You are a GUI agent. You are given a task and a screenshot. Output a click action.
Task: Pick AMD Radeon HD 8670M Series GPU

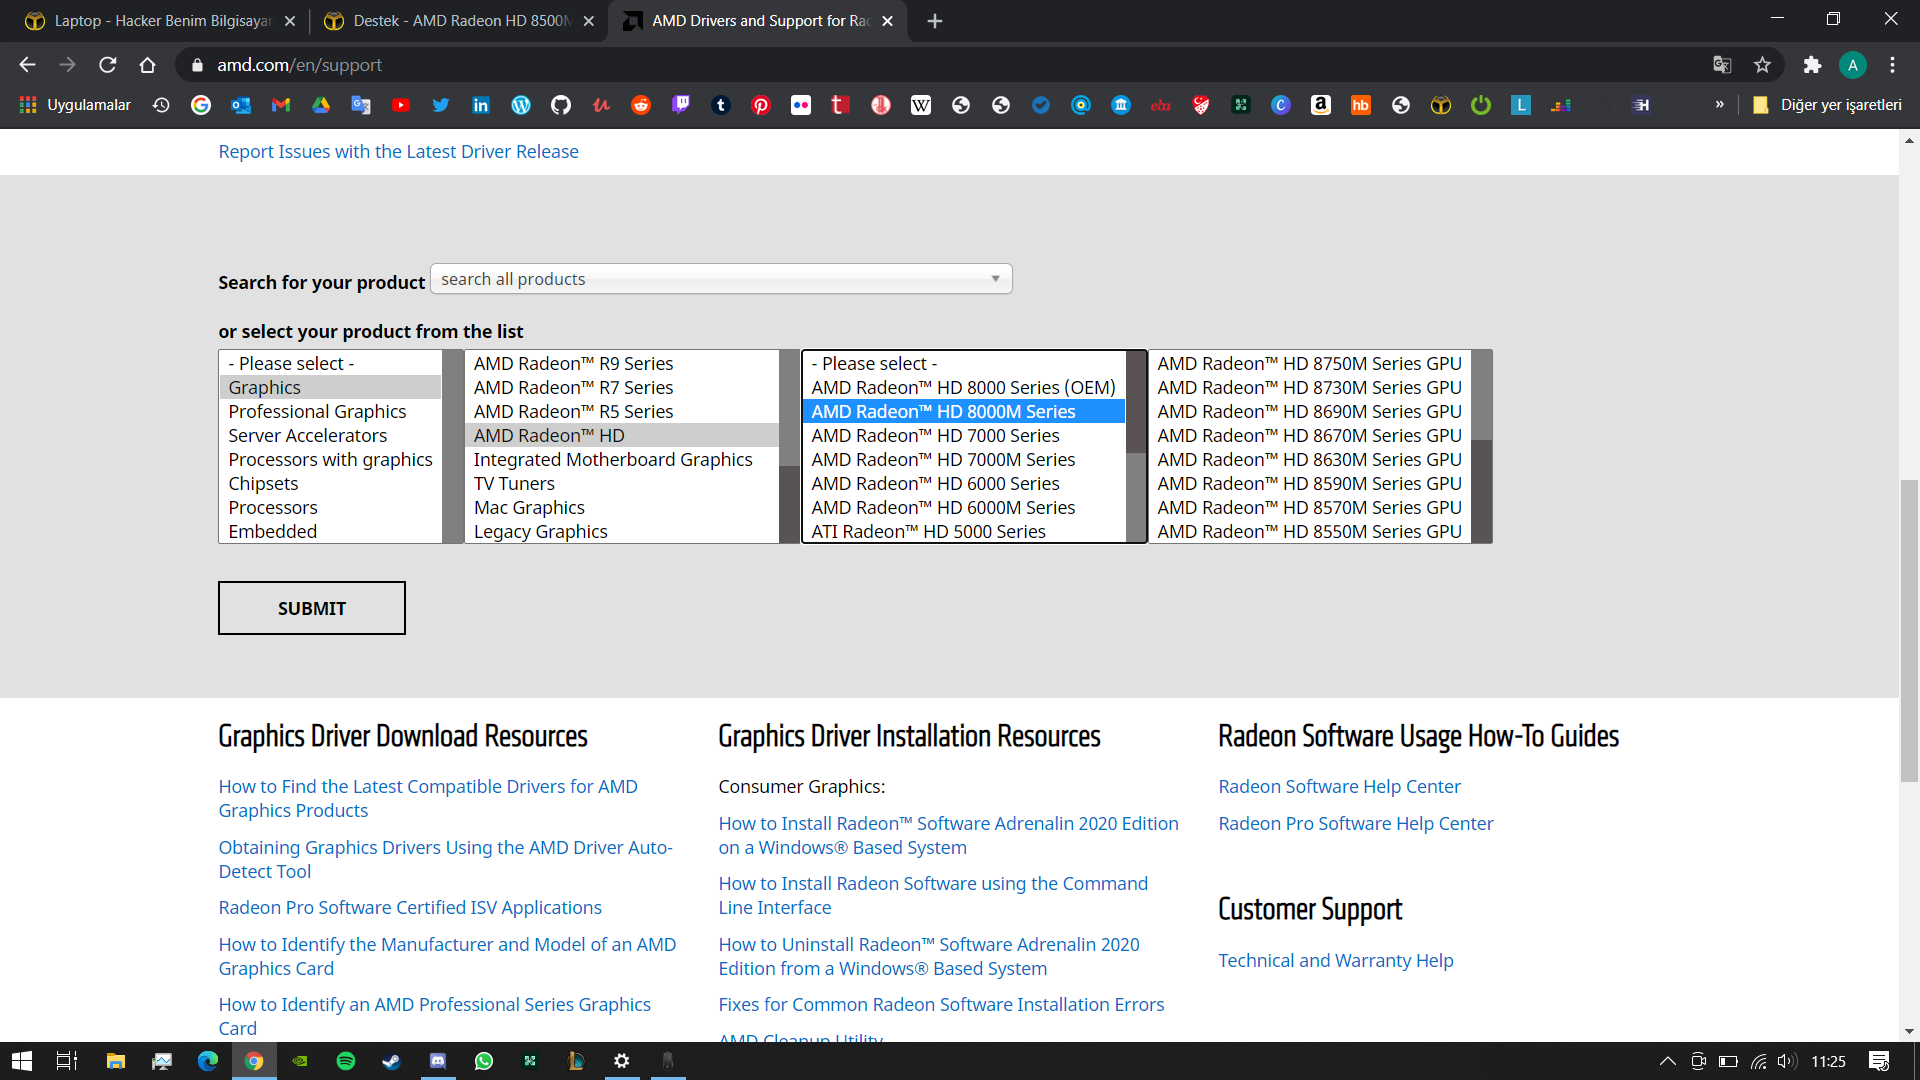1310,436
